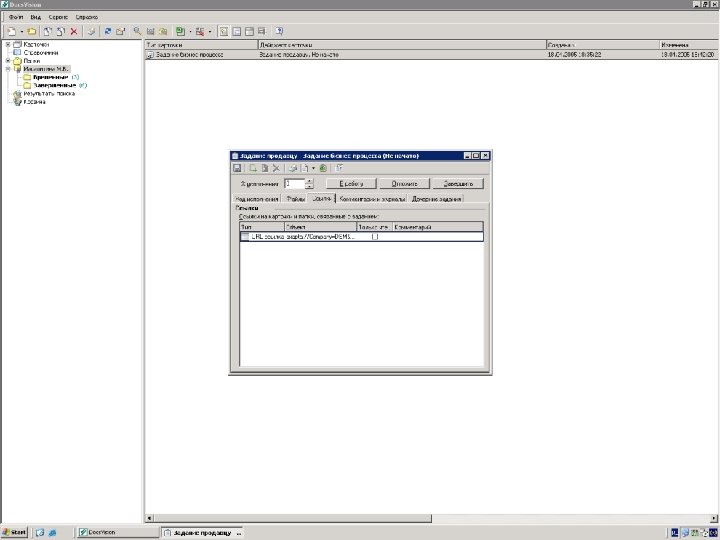Click the print icon in main toolbar

point(91,31)
